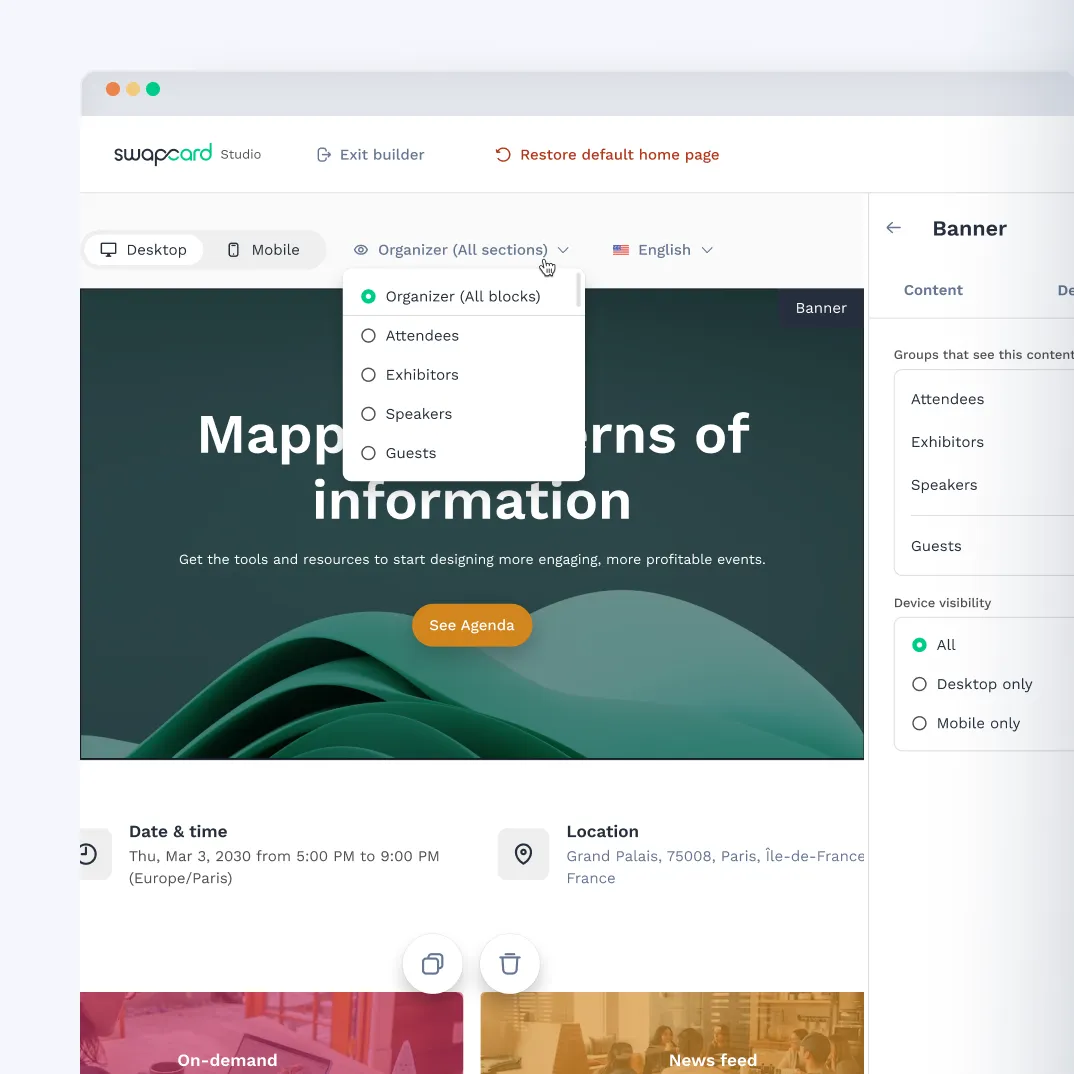Select Speakers in the groups list
This screenshot has height=1074, width=1074.
click(944, 485)
